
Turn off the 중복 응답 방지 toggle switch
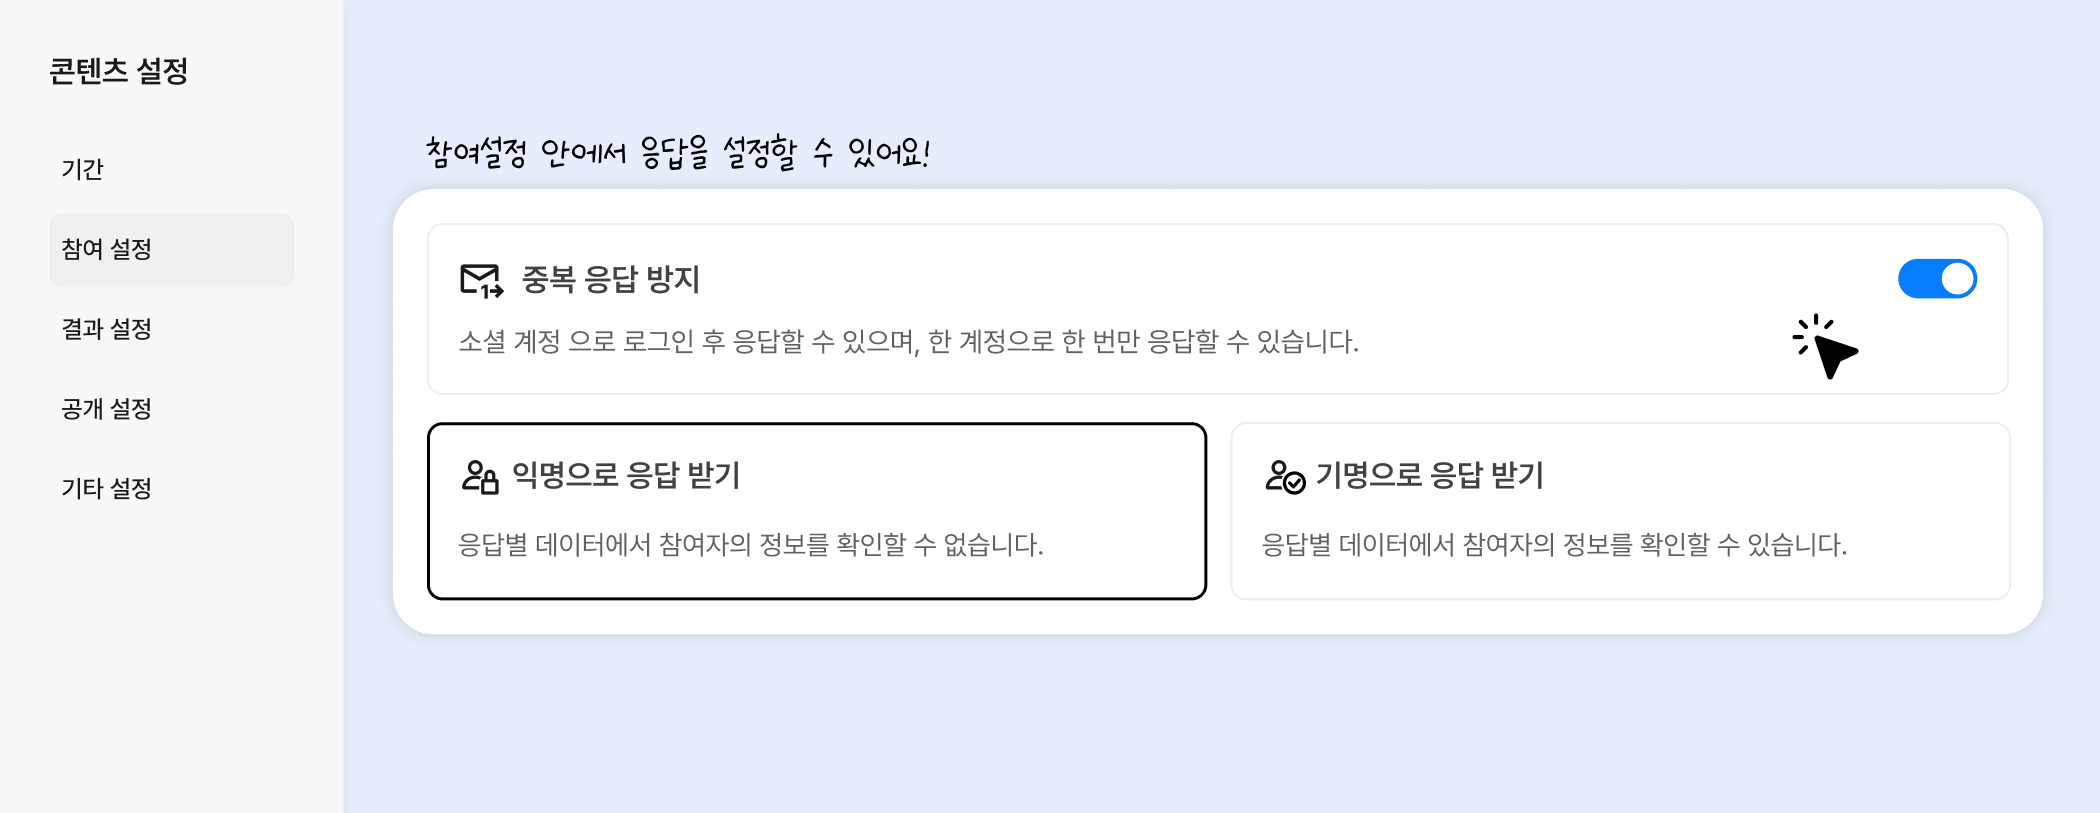click(1937, 279)
